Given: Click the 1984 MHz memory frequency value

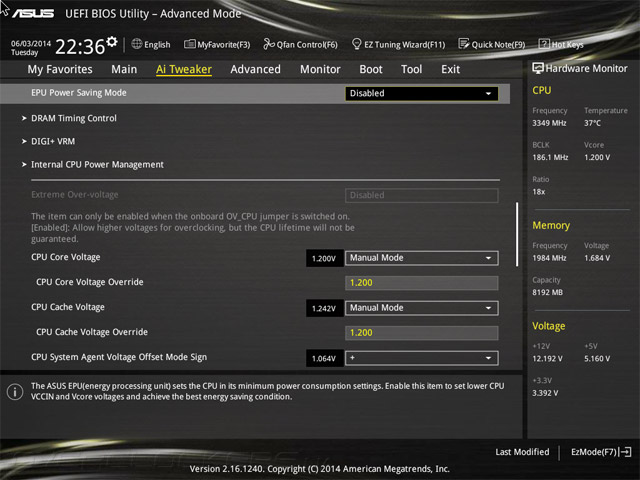Looking at the screenshot, I should click(x=549, y=258).
